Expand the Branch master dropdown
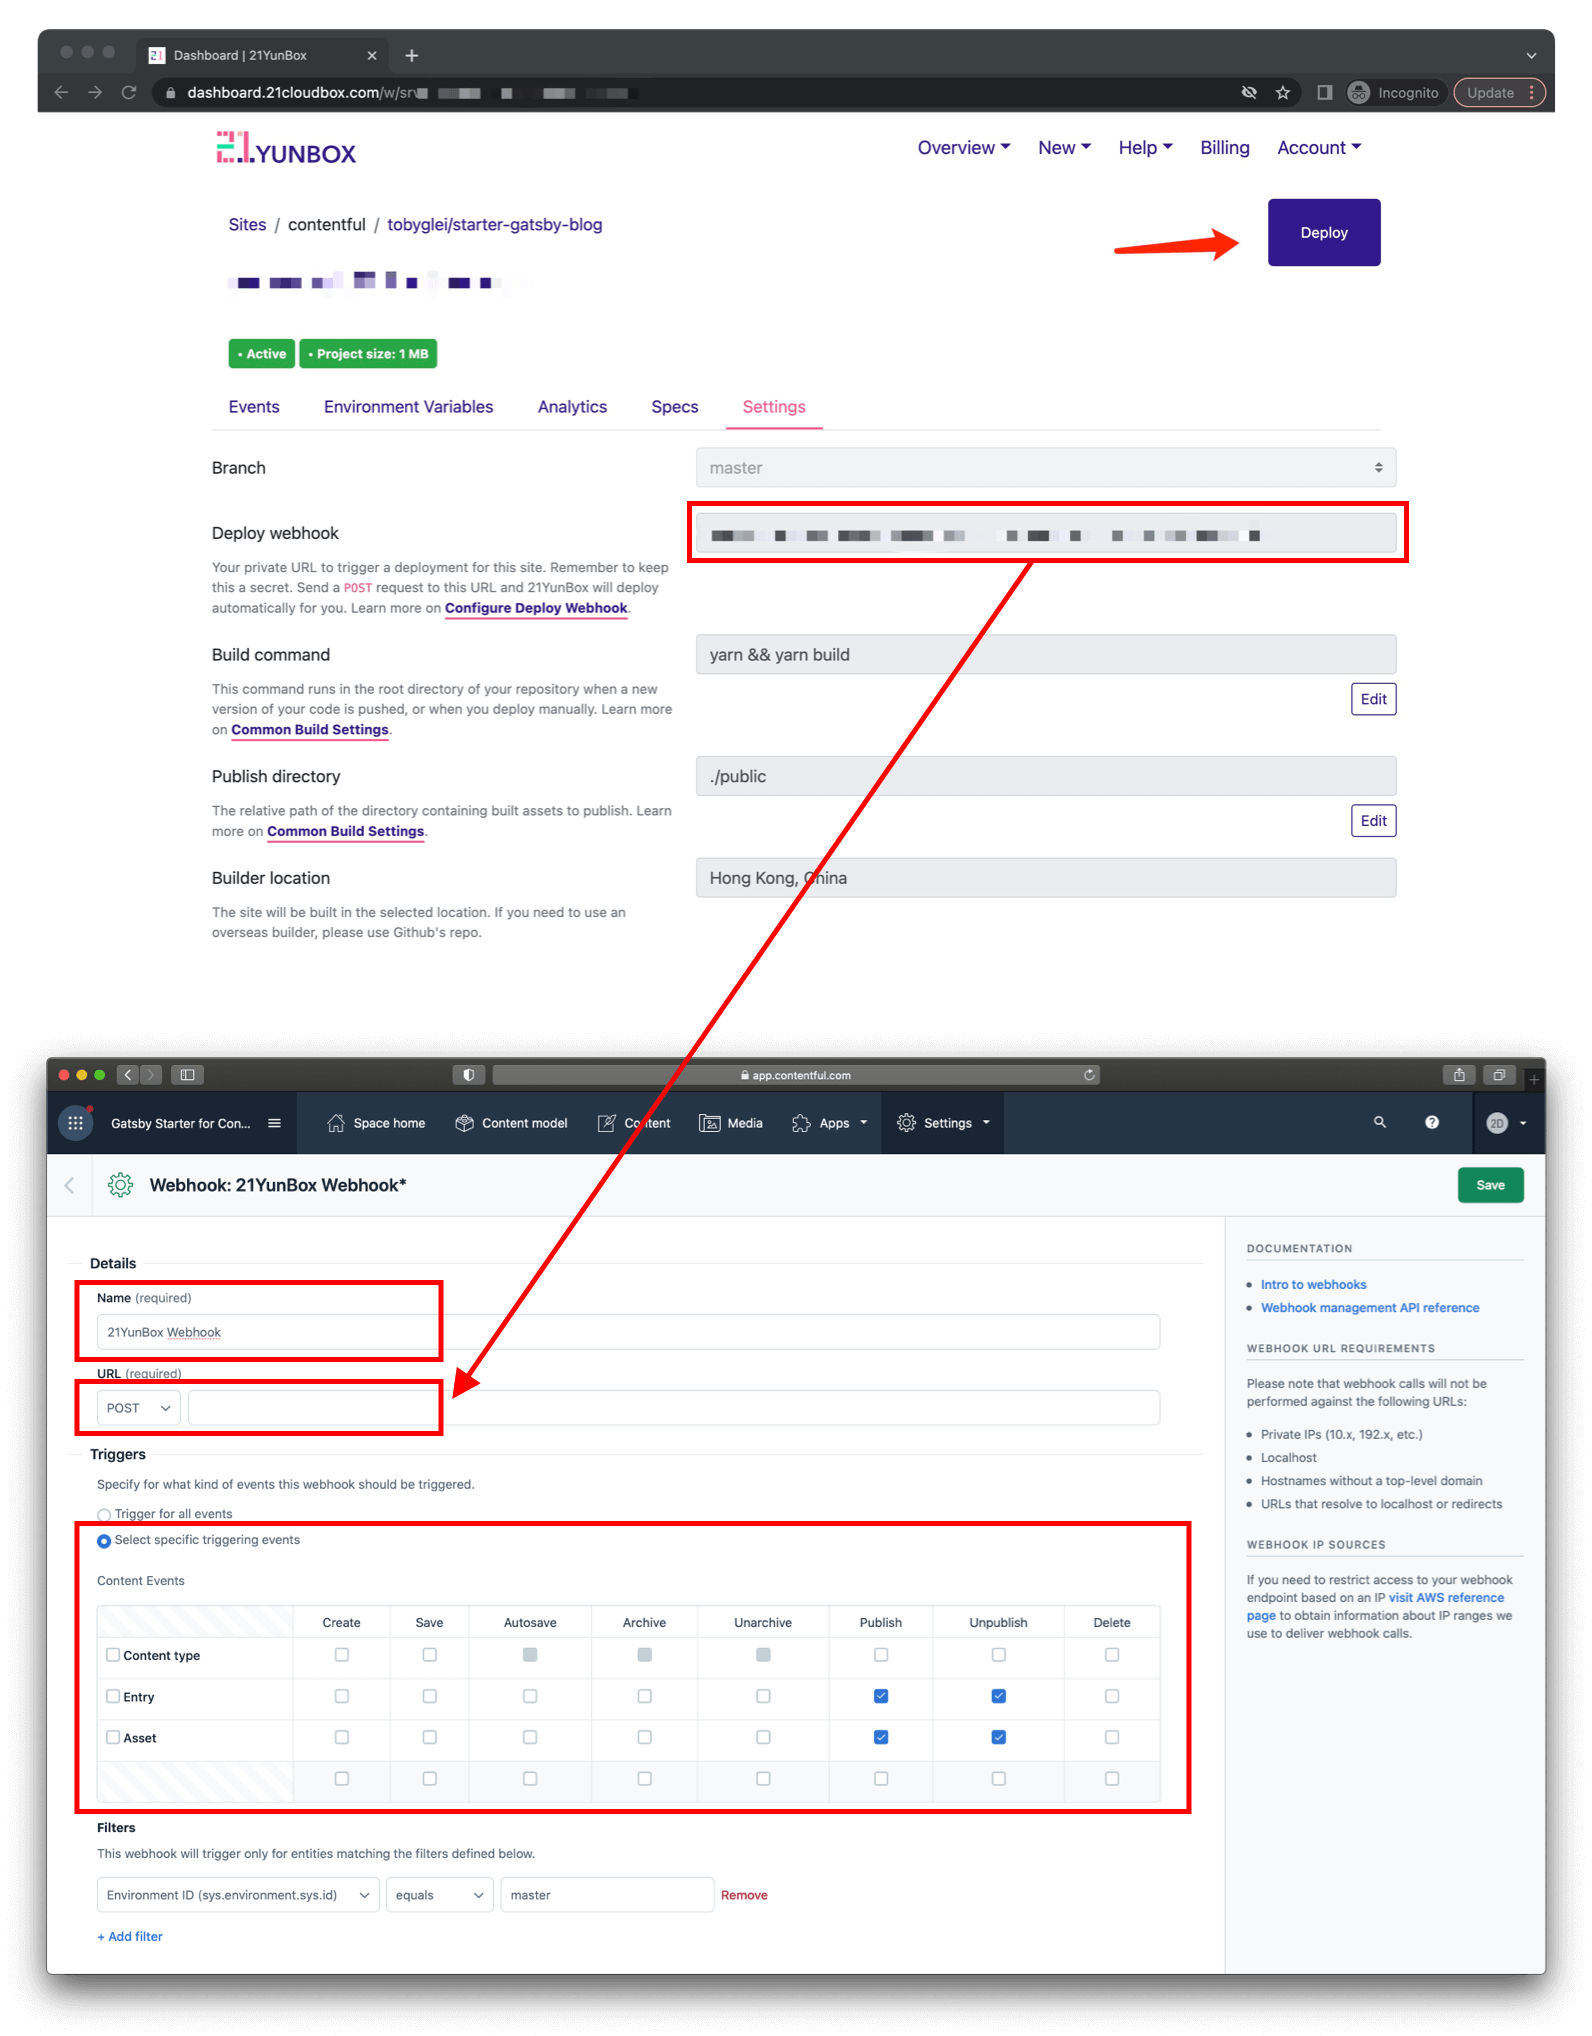This screenshot has height=2036, width=1592. coord(1045,468)
